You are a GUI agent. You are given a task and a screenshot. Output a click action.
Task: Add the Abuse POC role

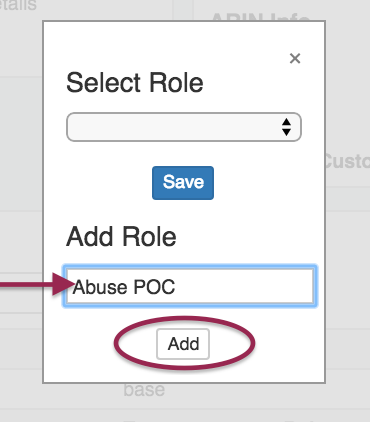(x=183, y=344)
